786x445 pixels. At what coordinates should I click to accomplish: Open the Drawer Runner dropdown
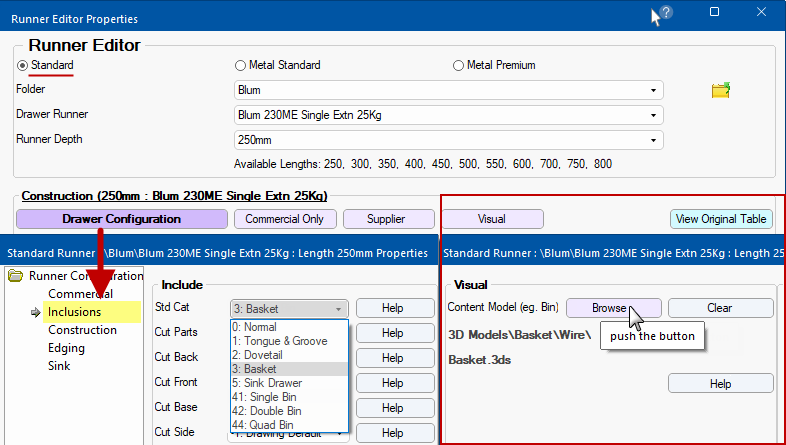tap(449, 115)
